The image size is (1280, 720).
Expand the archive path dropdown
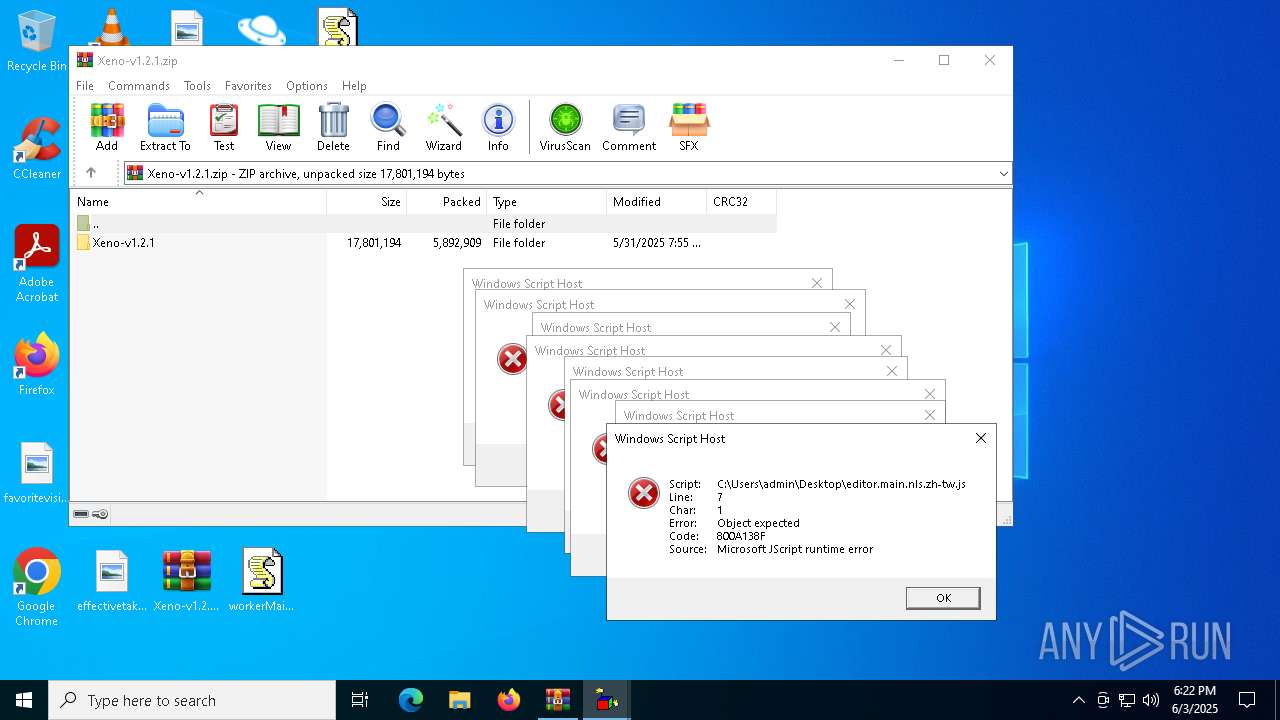pos(1003,174)
